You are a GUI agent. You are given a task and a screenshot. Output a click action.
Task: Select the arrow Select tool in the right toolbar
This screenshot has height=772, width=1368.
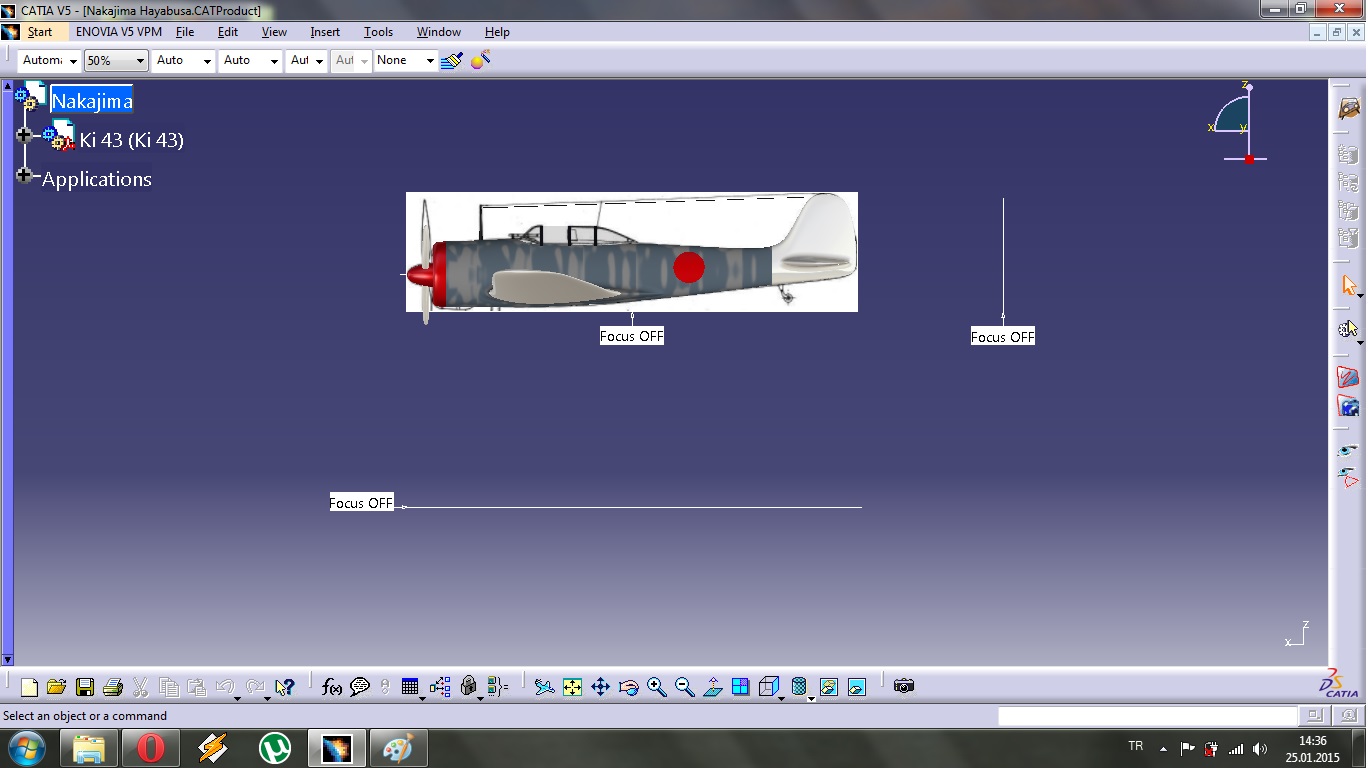(x=1349, y=286)
